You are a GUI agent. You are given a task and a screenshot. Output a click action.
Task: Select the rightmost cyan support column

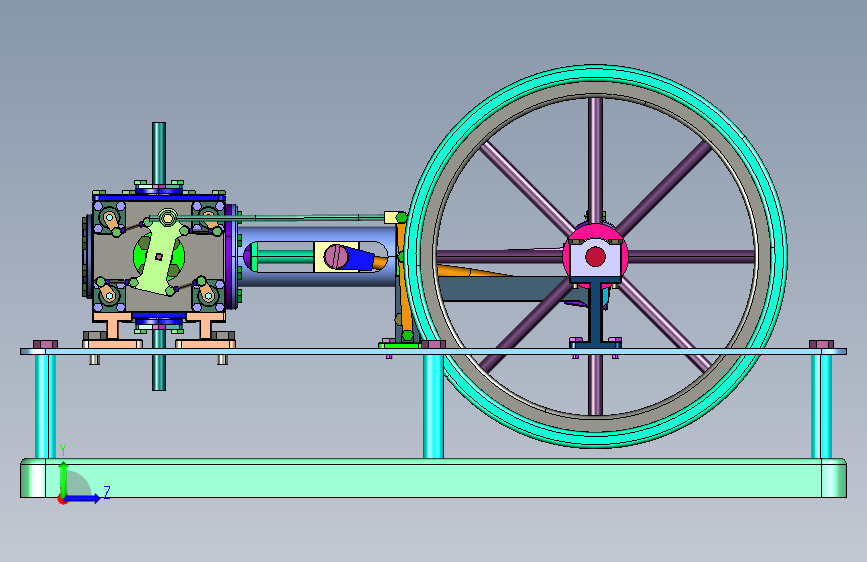click(x=822, y=407)
